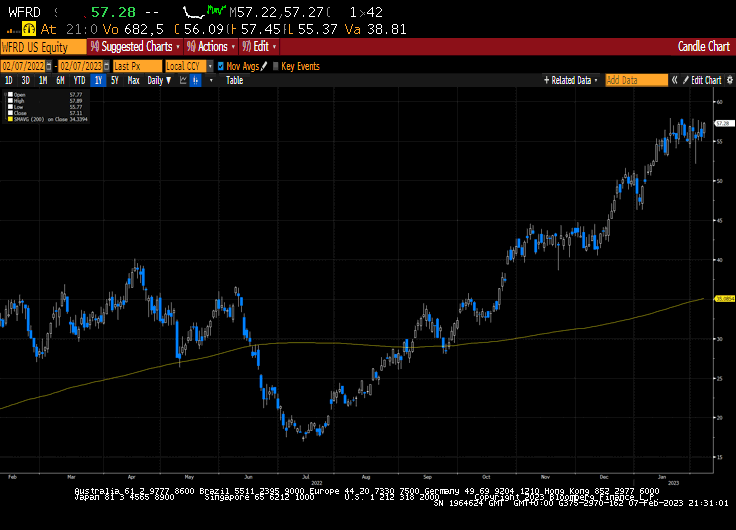Toggle the Low series legend checkbox
This screenshot has height=530, width=736.
(10, 107)
